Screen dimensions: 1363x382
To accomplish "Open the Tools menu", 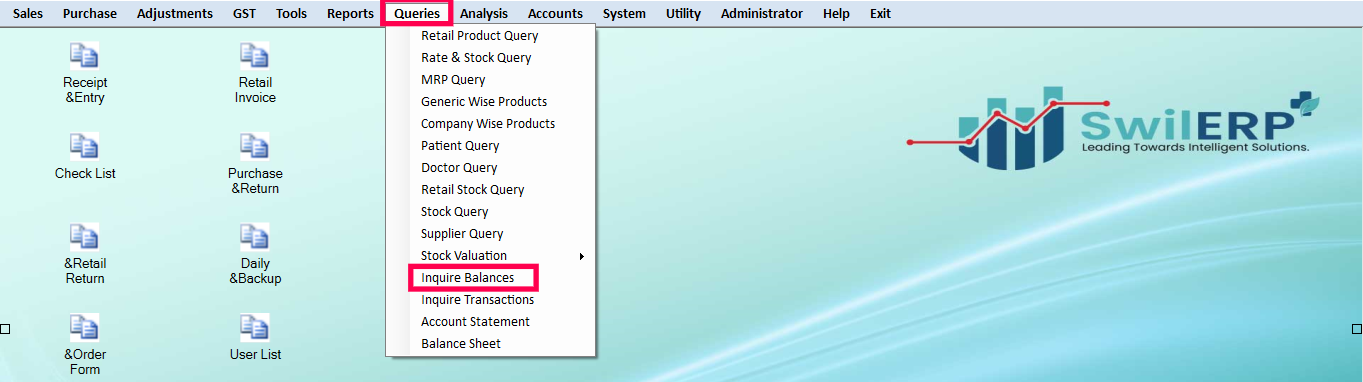I will click(292, 14).
